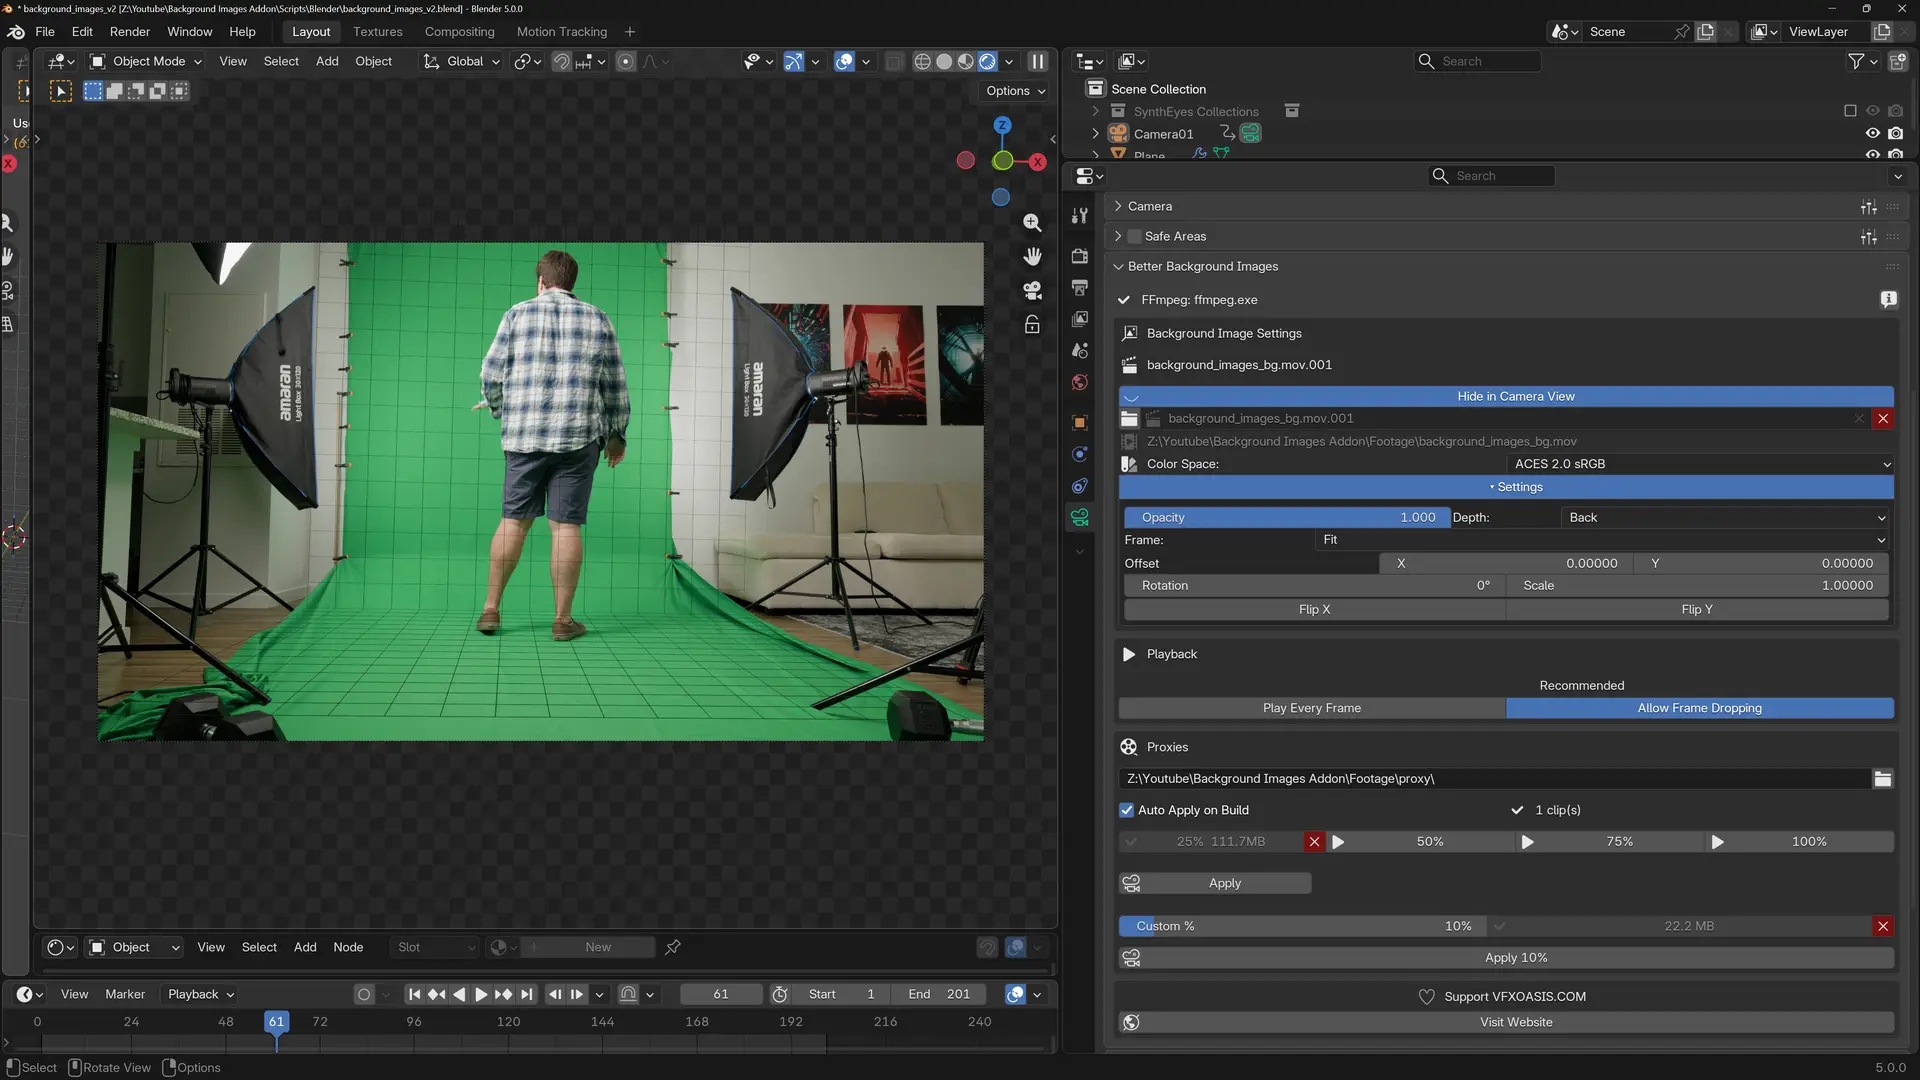The width and height of the screenshot is (1920, 1080).
Task: Open the Color Space ACES 2.0 sRGB dropdown
Action: 1700,464
